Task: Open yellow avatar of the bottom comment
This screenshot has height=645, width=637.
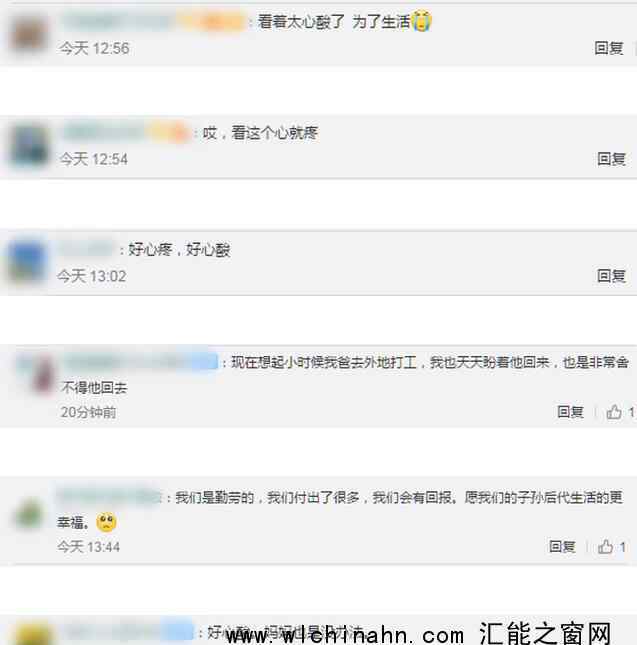Action: (34, 634)
